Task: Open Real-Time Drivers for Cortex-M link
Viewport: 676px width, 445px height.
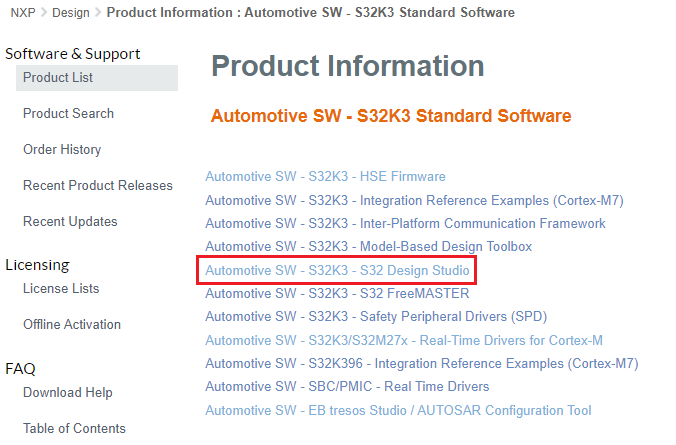Action: point(404,340)
